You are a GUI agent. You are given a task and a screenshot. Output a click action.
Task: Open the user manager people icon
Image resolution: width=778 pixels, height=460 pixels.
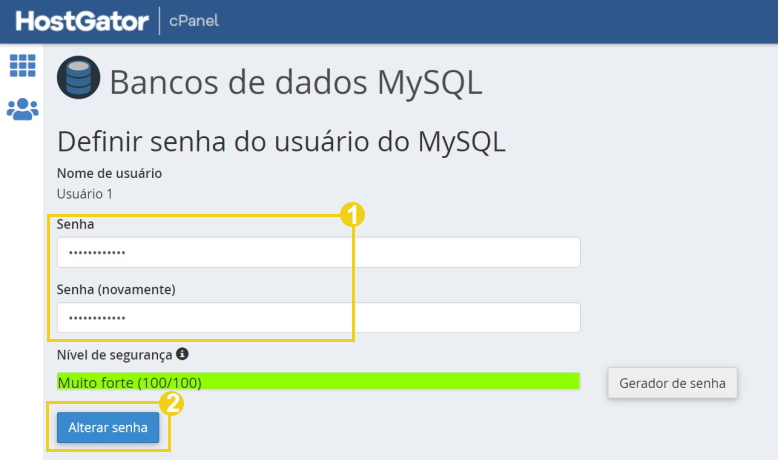tap(22, 109)
